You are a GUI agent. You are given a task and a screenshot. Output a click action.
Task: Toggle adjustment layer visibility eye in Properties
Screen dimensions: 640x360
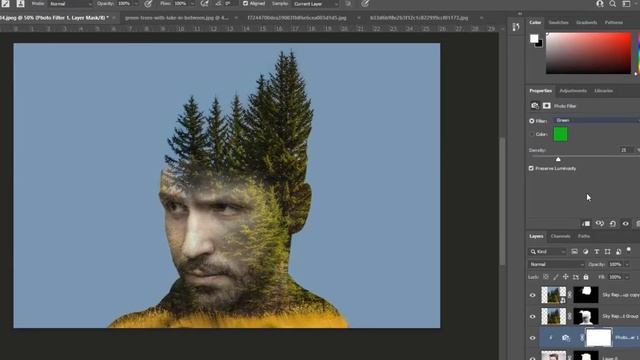(625, 224)
